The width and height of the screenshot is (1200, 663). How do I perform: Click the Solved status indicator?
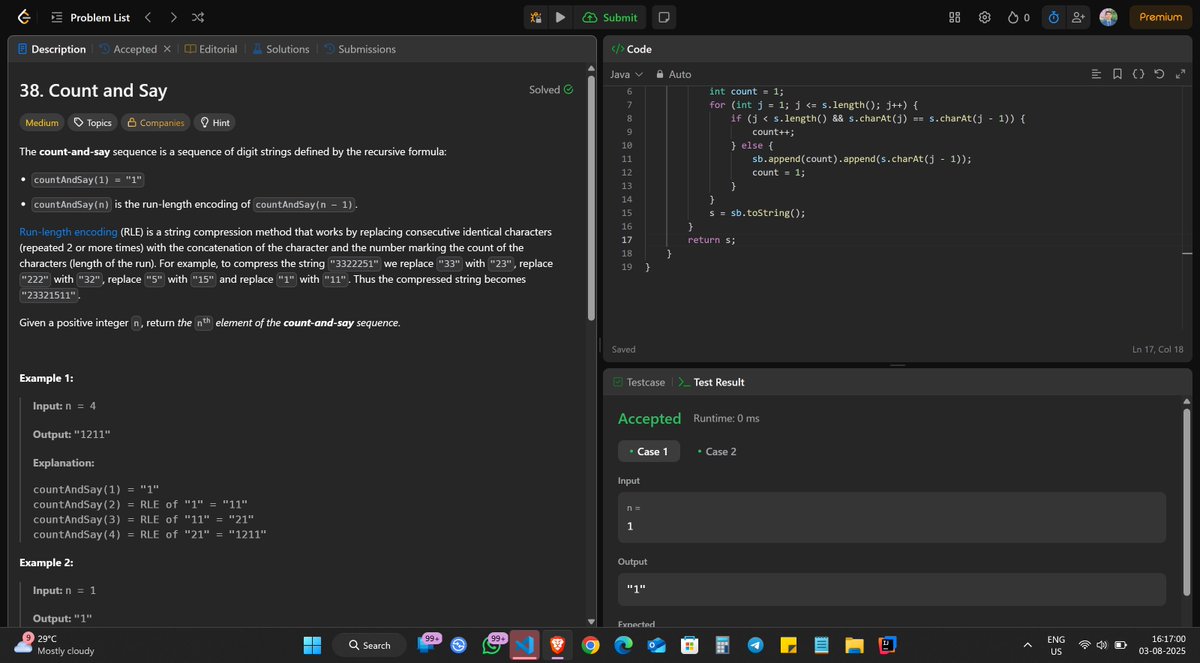(x=551, y=89)
